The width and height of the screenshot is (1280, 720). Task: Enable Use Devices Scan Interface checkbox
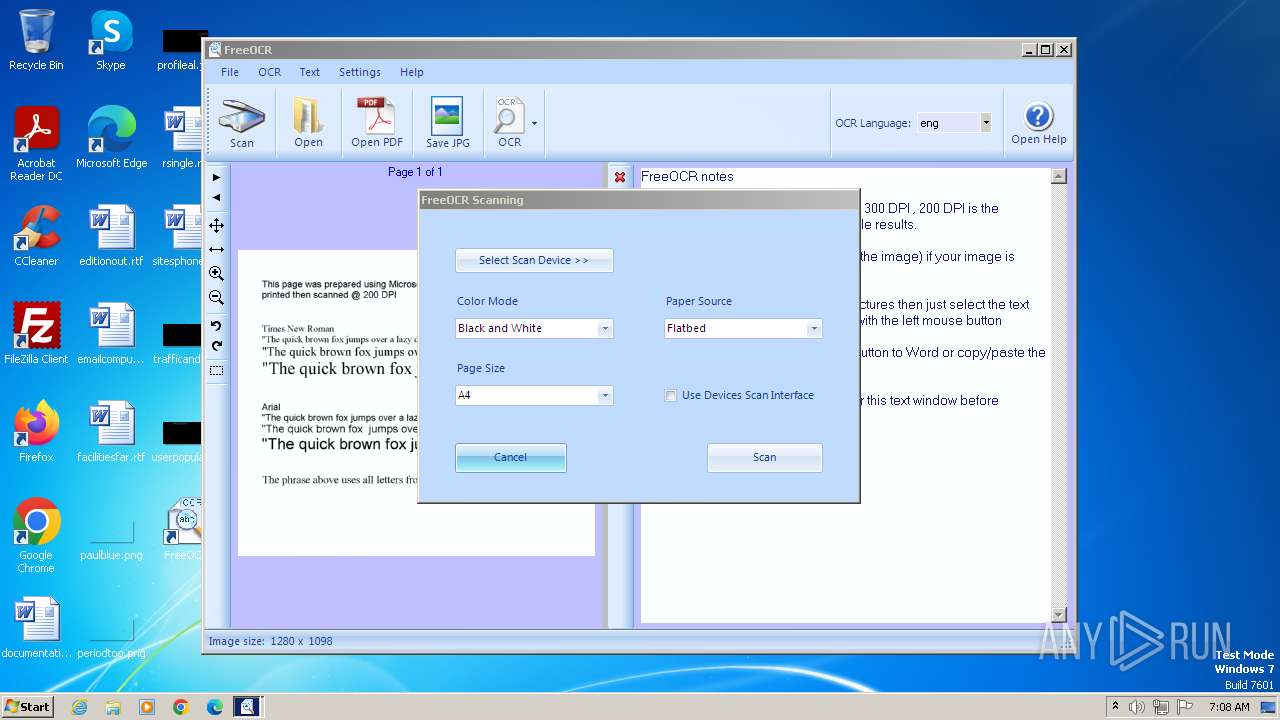tap(671, 395)
